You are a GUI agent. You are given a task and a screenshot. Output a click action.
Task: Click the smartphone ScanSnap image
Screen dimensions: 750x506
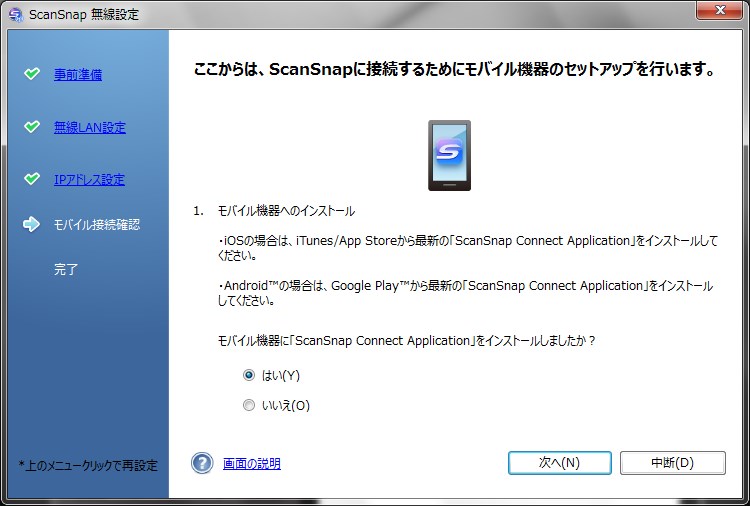448,155
